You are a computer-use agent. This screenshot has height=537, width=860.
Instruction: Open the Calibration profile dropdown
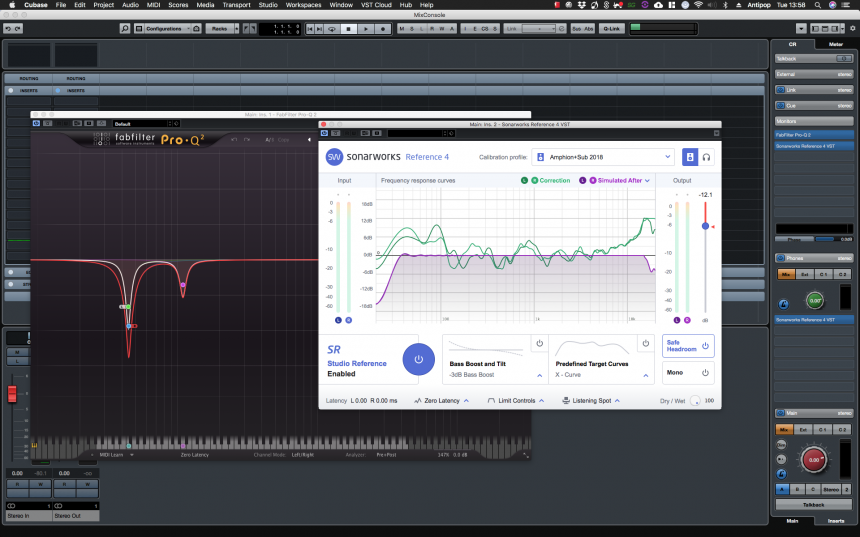click(x=603, y=157)
